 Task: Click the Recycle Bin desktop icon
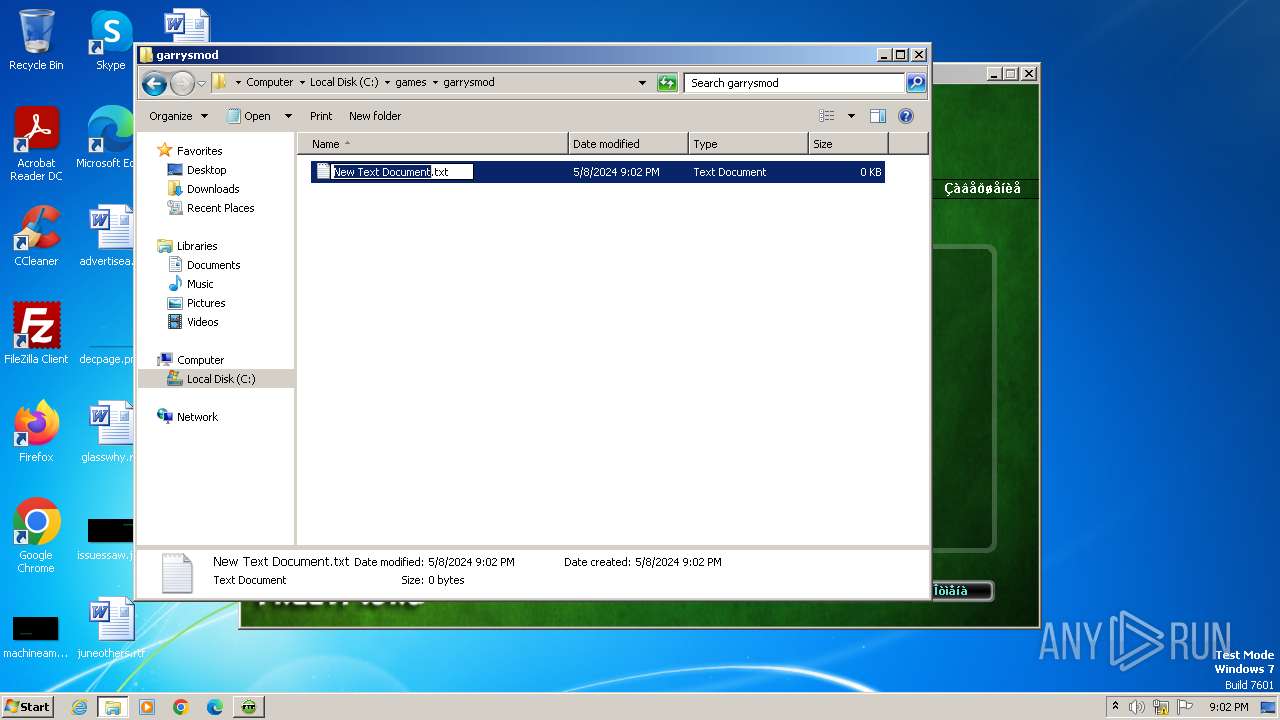coord(36,40)
